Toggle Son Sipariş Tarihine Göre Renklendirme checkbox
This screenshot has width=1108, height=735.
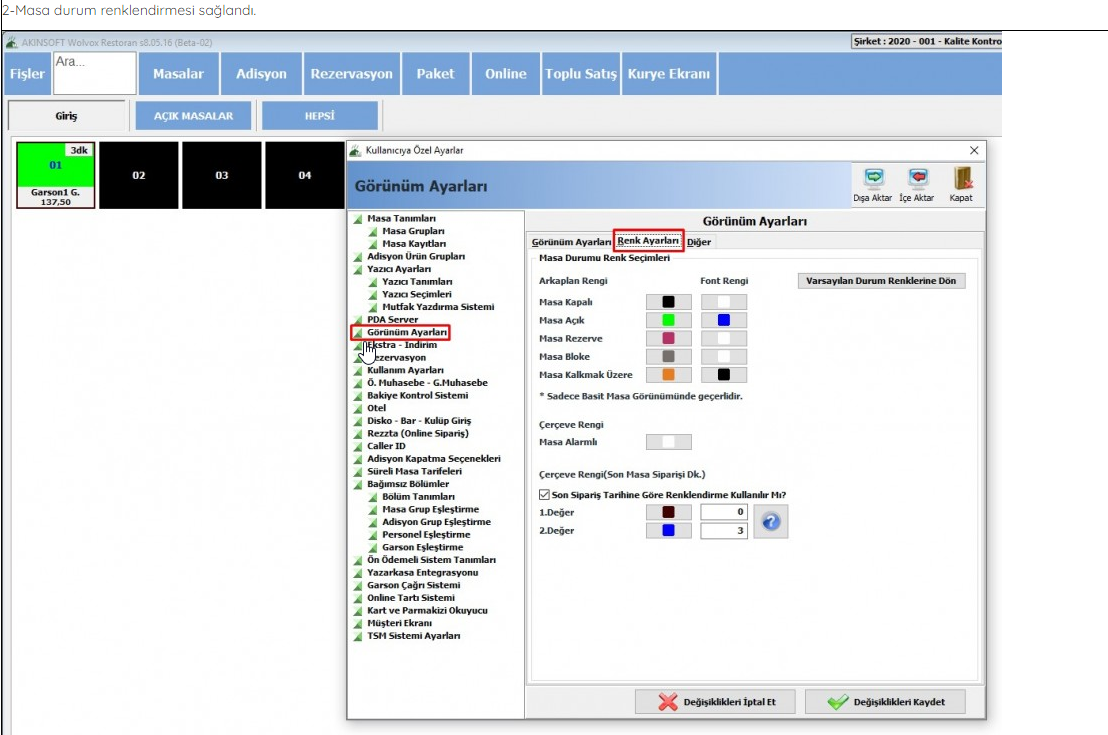(x=544, y=495)
